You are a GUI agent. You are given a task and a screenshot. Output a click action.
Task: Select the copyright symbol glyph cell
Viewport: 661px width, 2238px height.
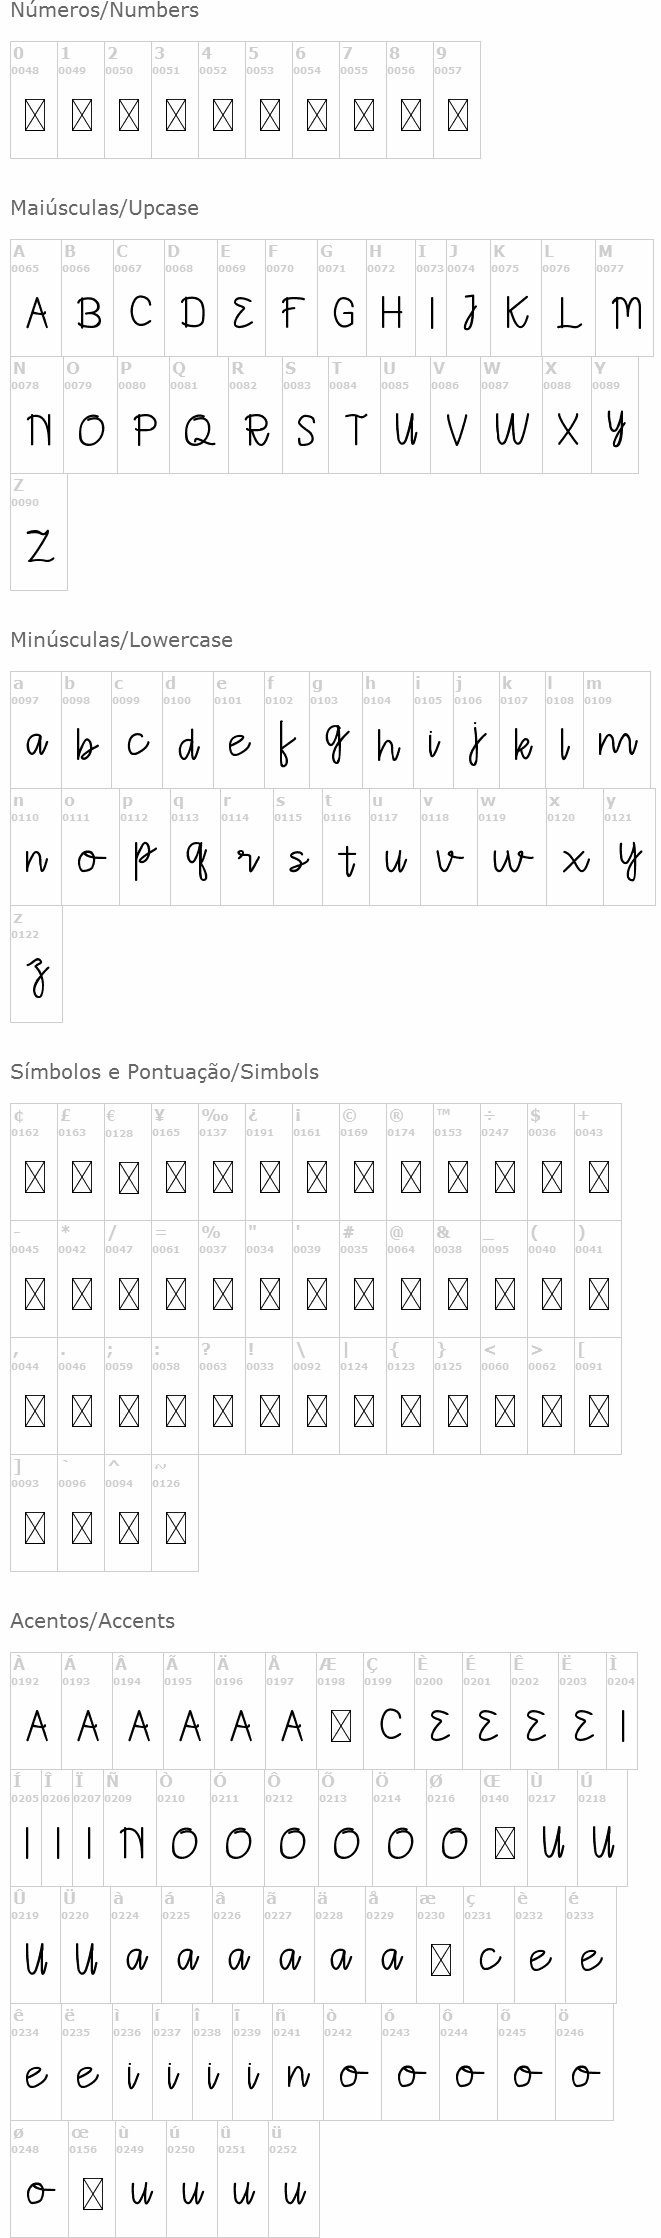[x=363, y=1162]
